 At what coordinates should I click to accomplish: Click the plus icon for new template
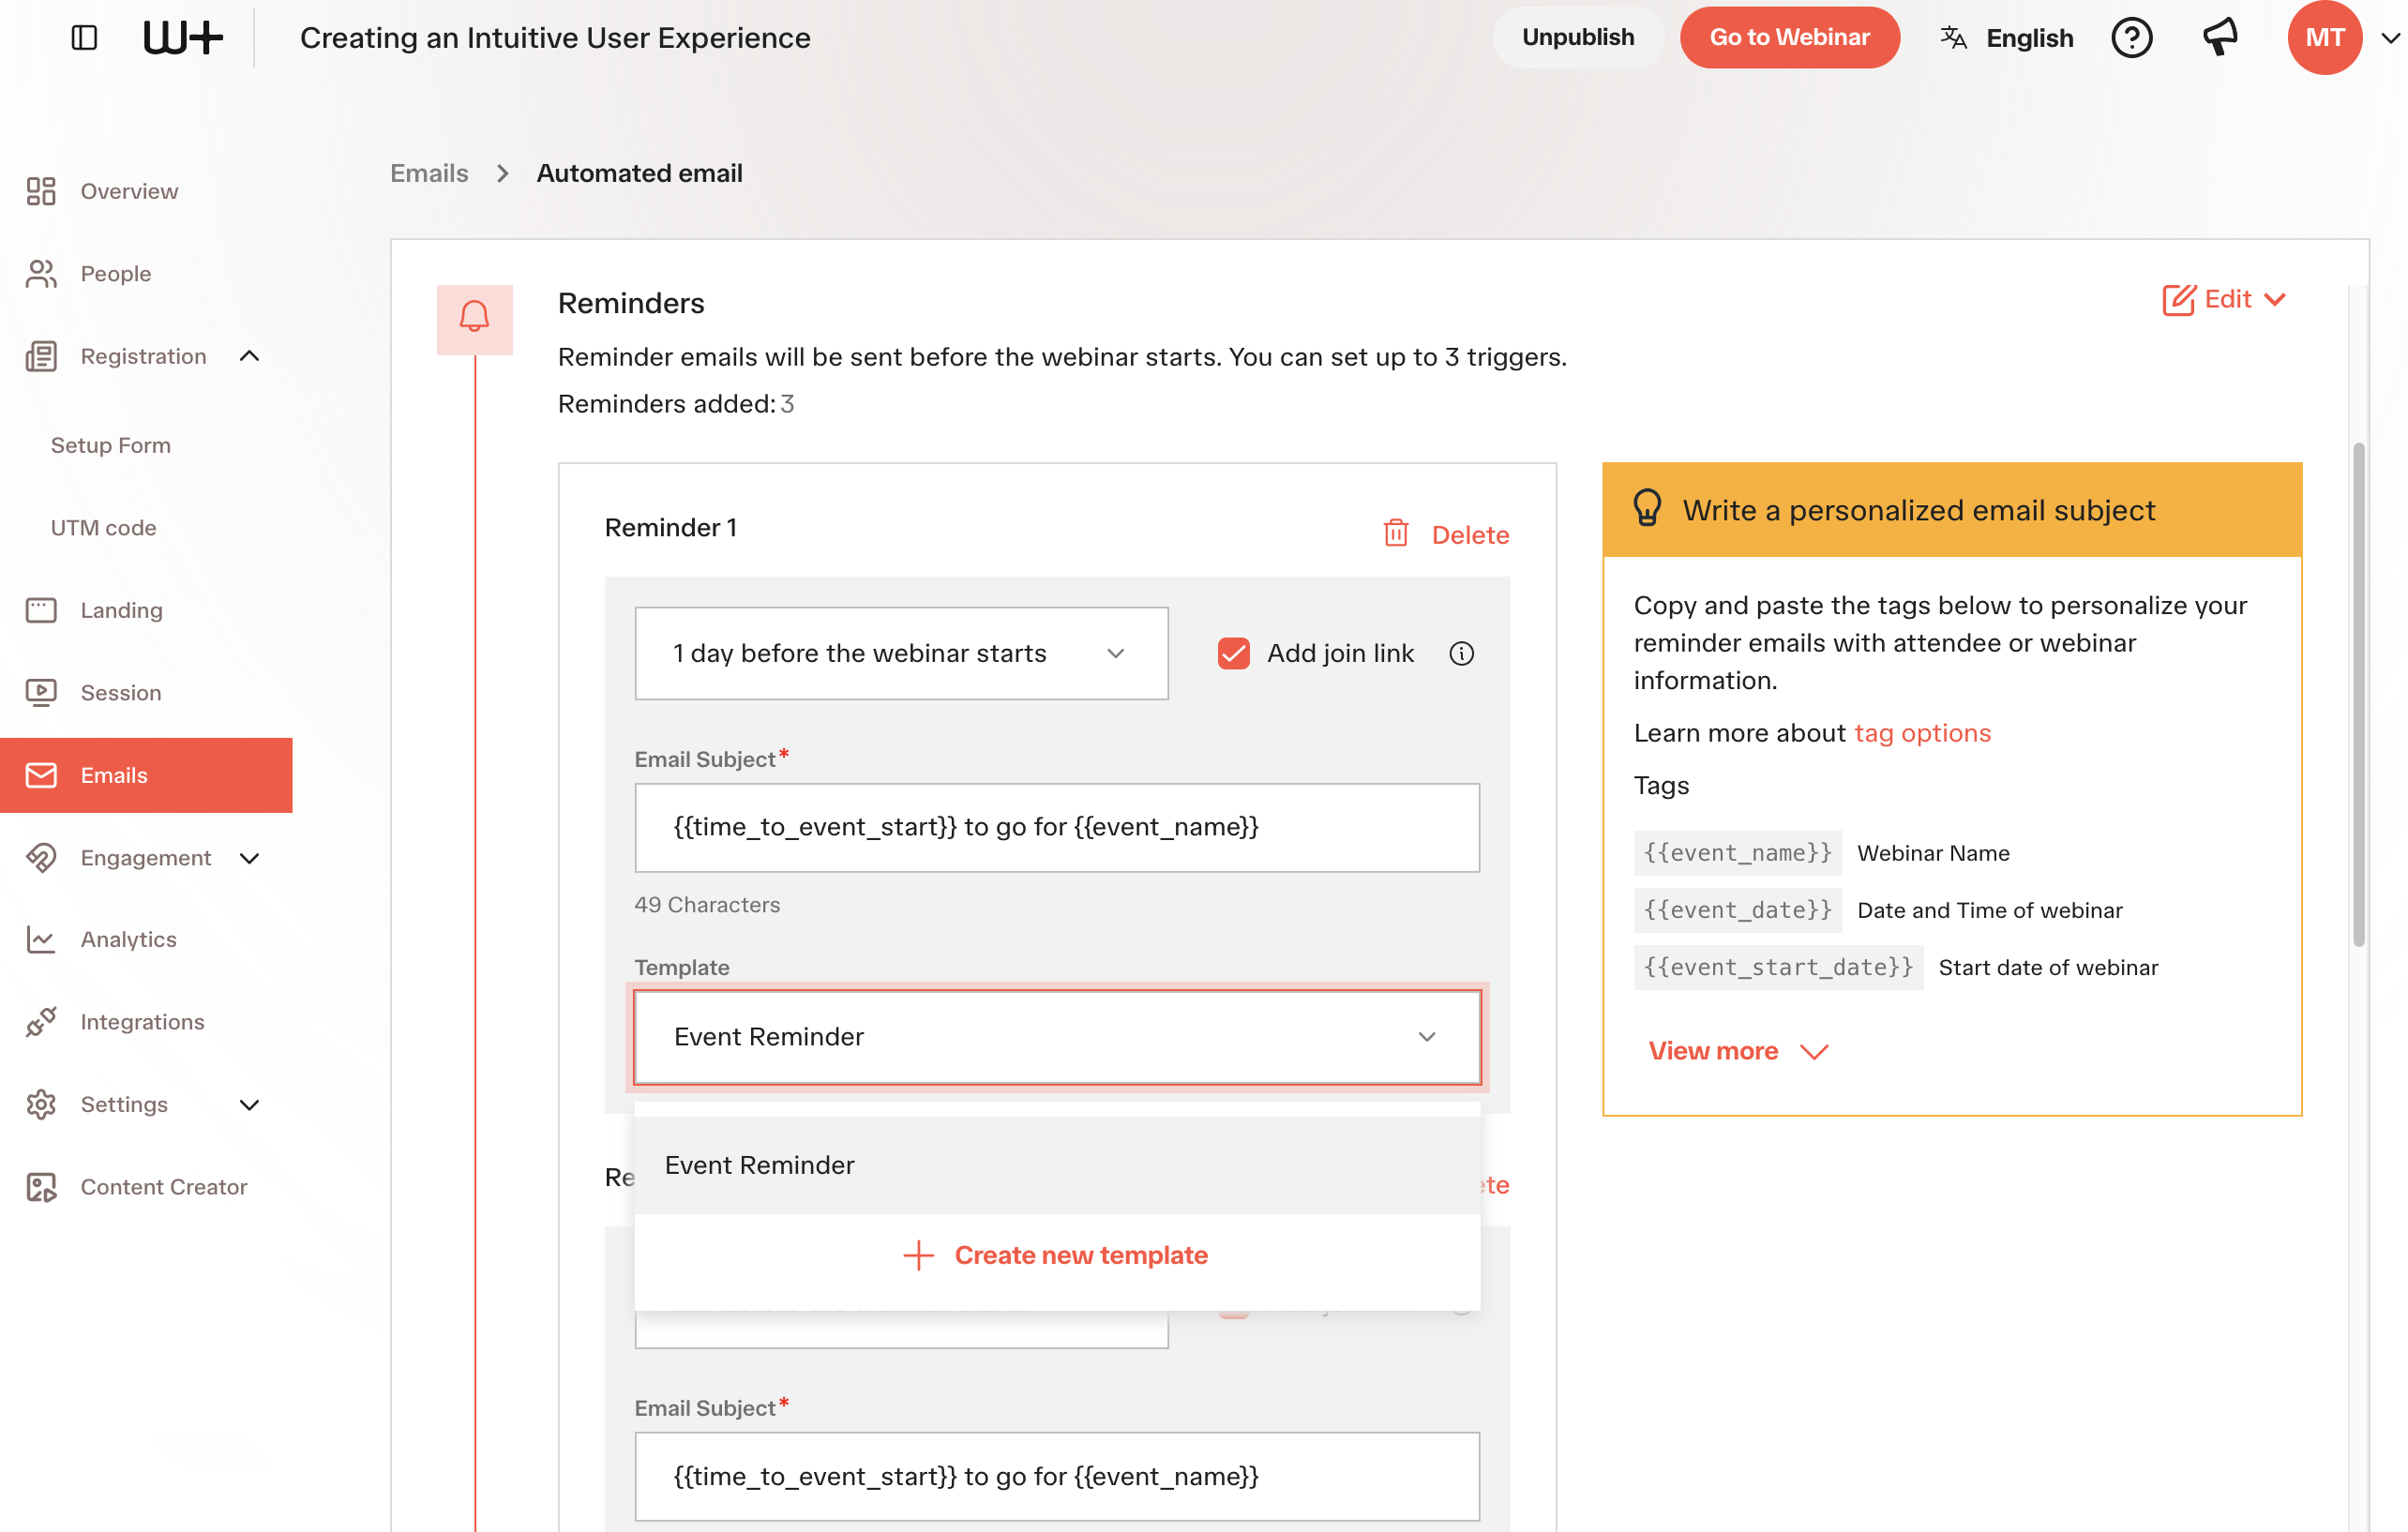pos(918,1255)
